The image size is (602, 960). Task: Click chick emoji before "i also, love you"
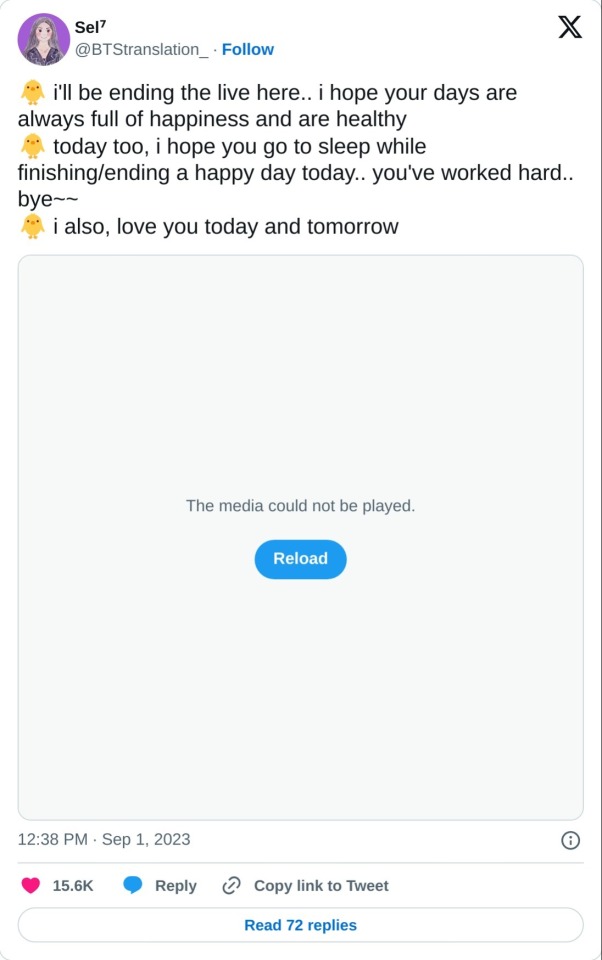(32, 227)
